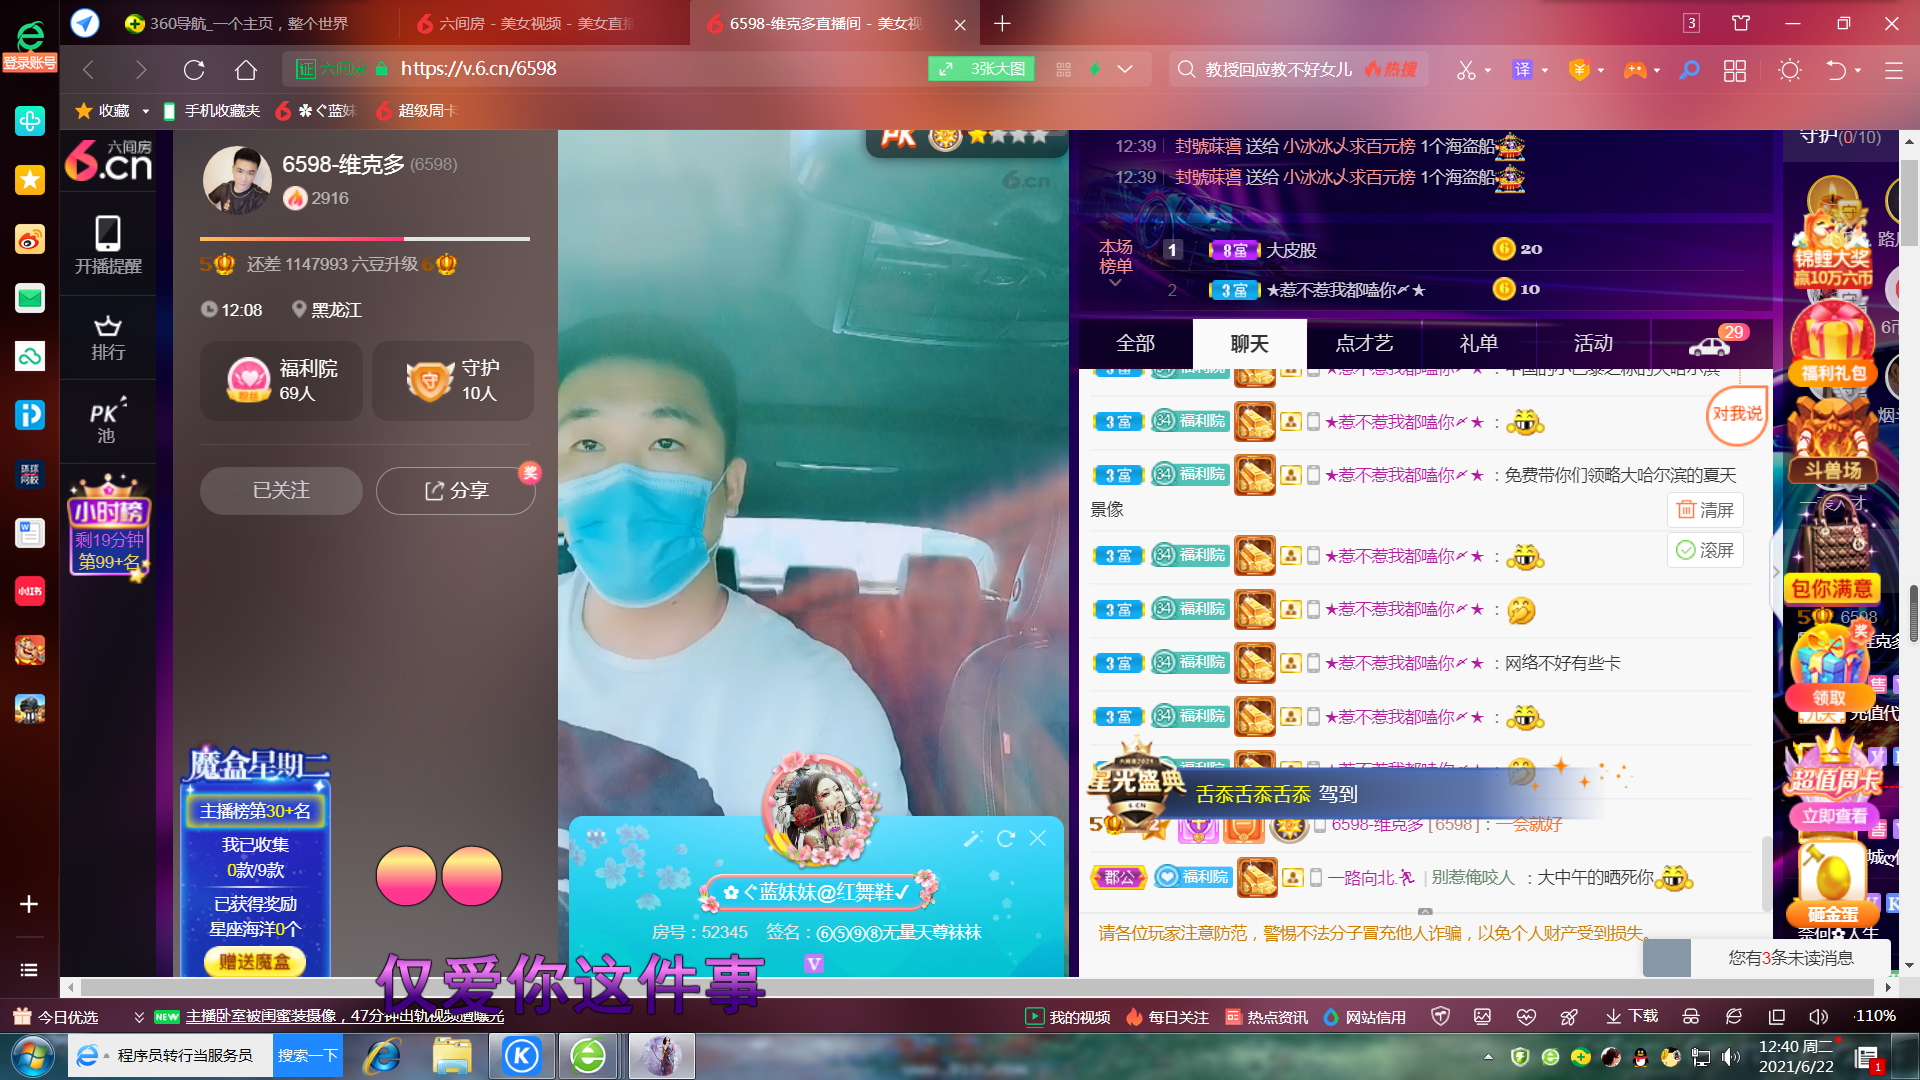The image size is (1920, 1080).
Task: Click the page horizontal scrollbar
Action: 978,988
